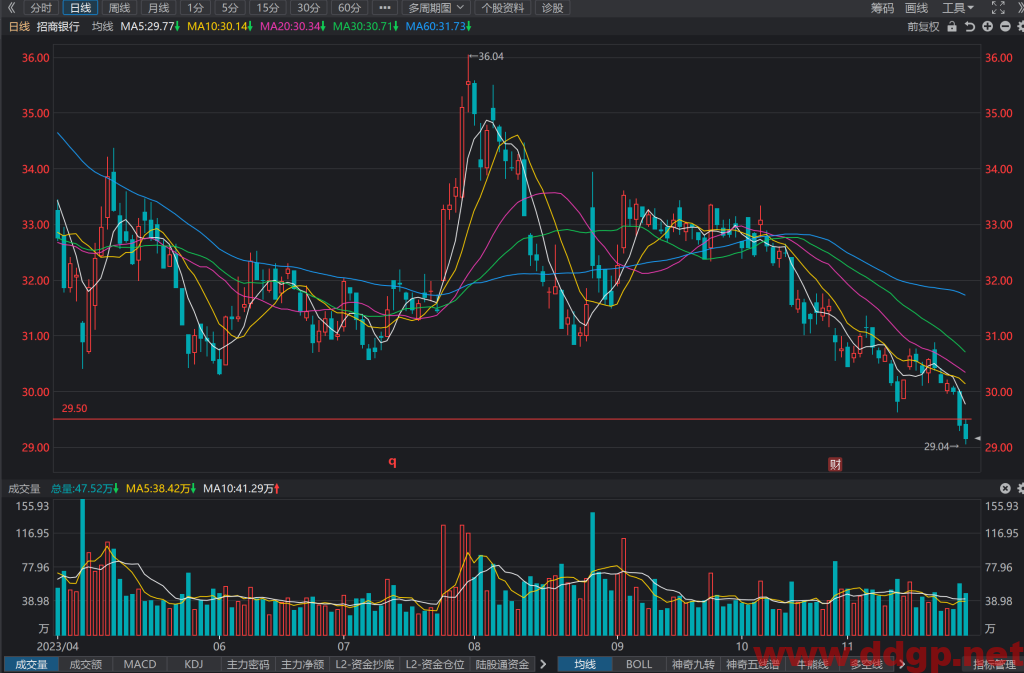Select the 成交量 indicator tab
1024x673 pixels.
pyautogui.click(x=31, y=665)
